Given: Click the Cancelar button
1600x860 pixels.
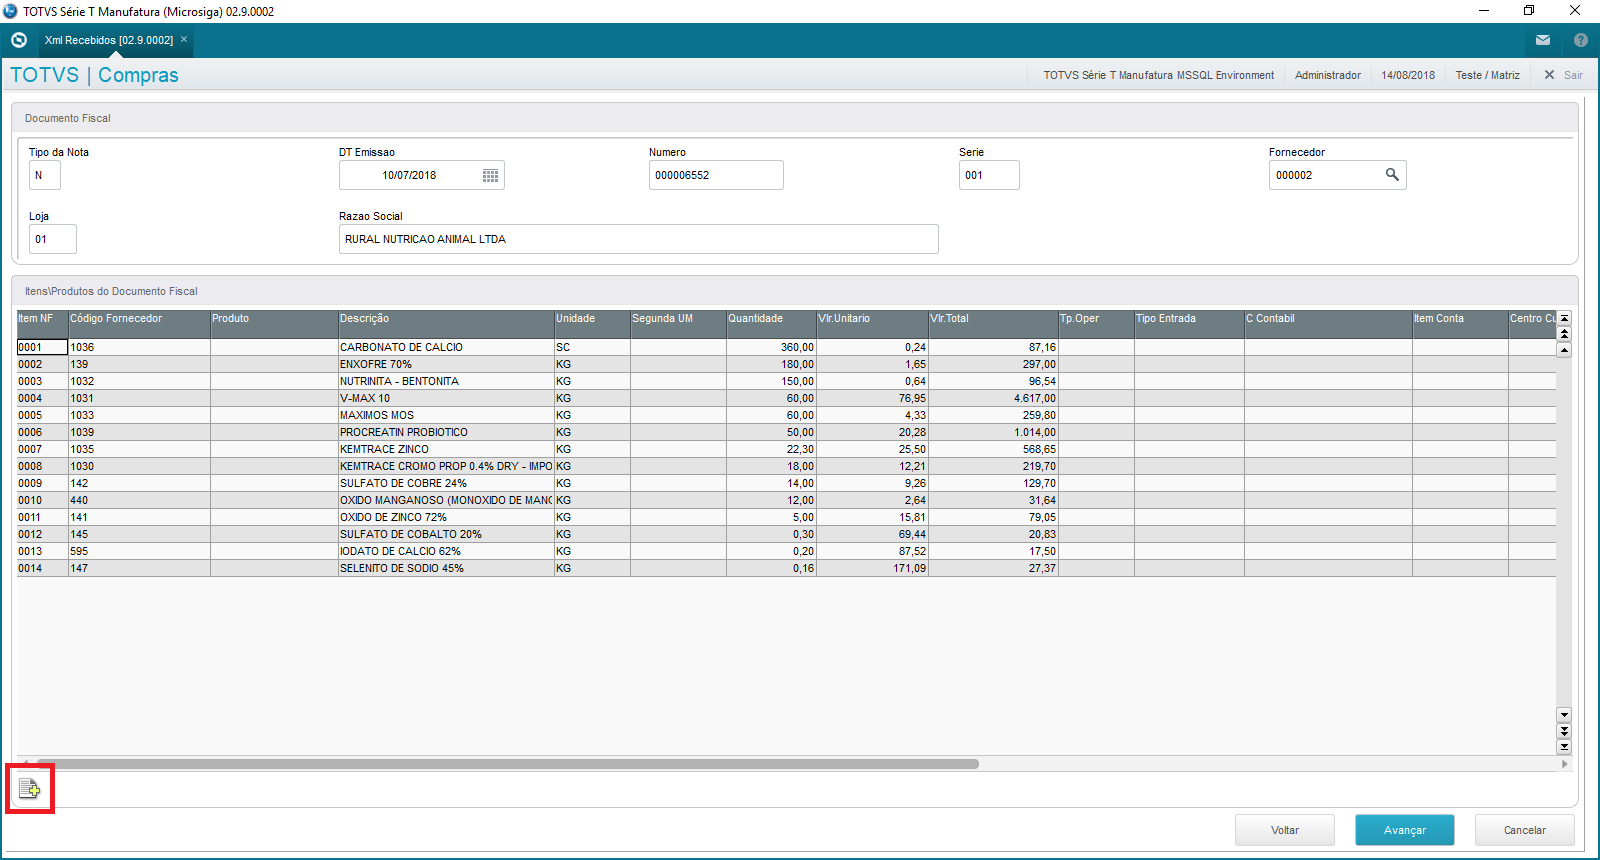Looking at the screenshot, I should click(1524, 830).
